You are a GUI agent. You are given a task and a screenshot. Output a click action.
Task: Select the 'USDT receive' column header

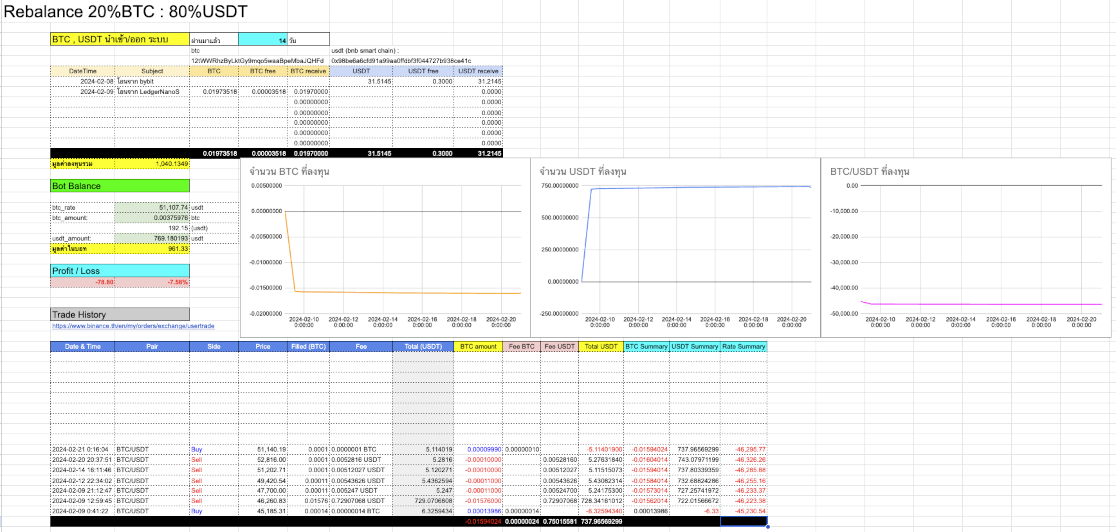478,71
